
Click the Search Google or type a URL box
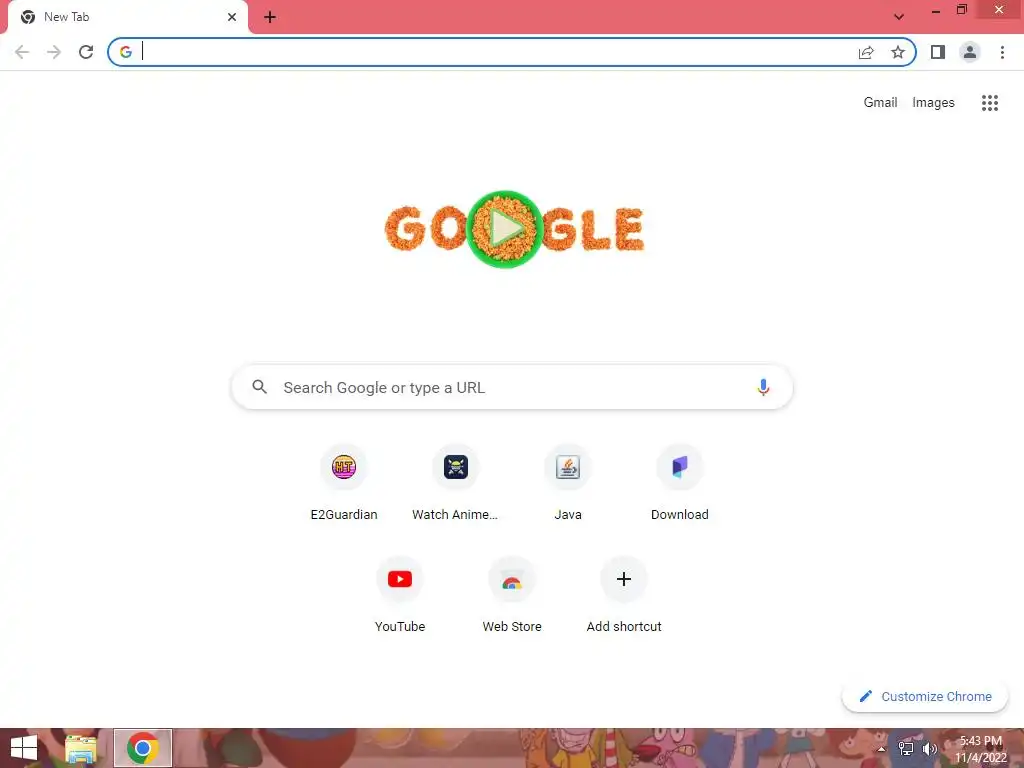(x=512, y=387)
